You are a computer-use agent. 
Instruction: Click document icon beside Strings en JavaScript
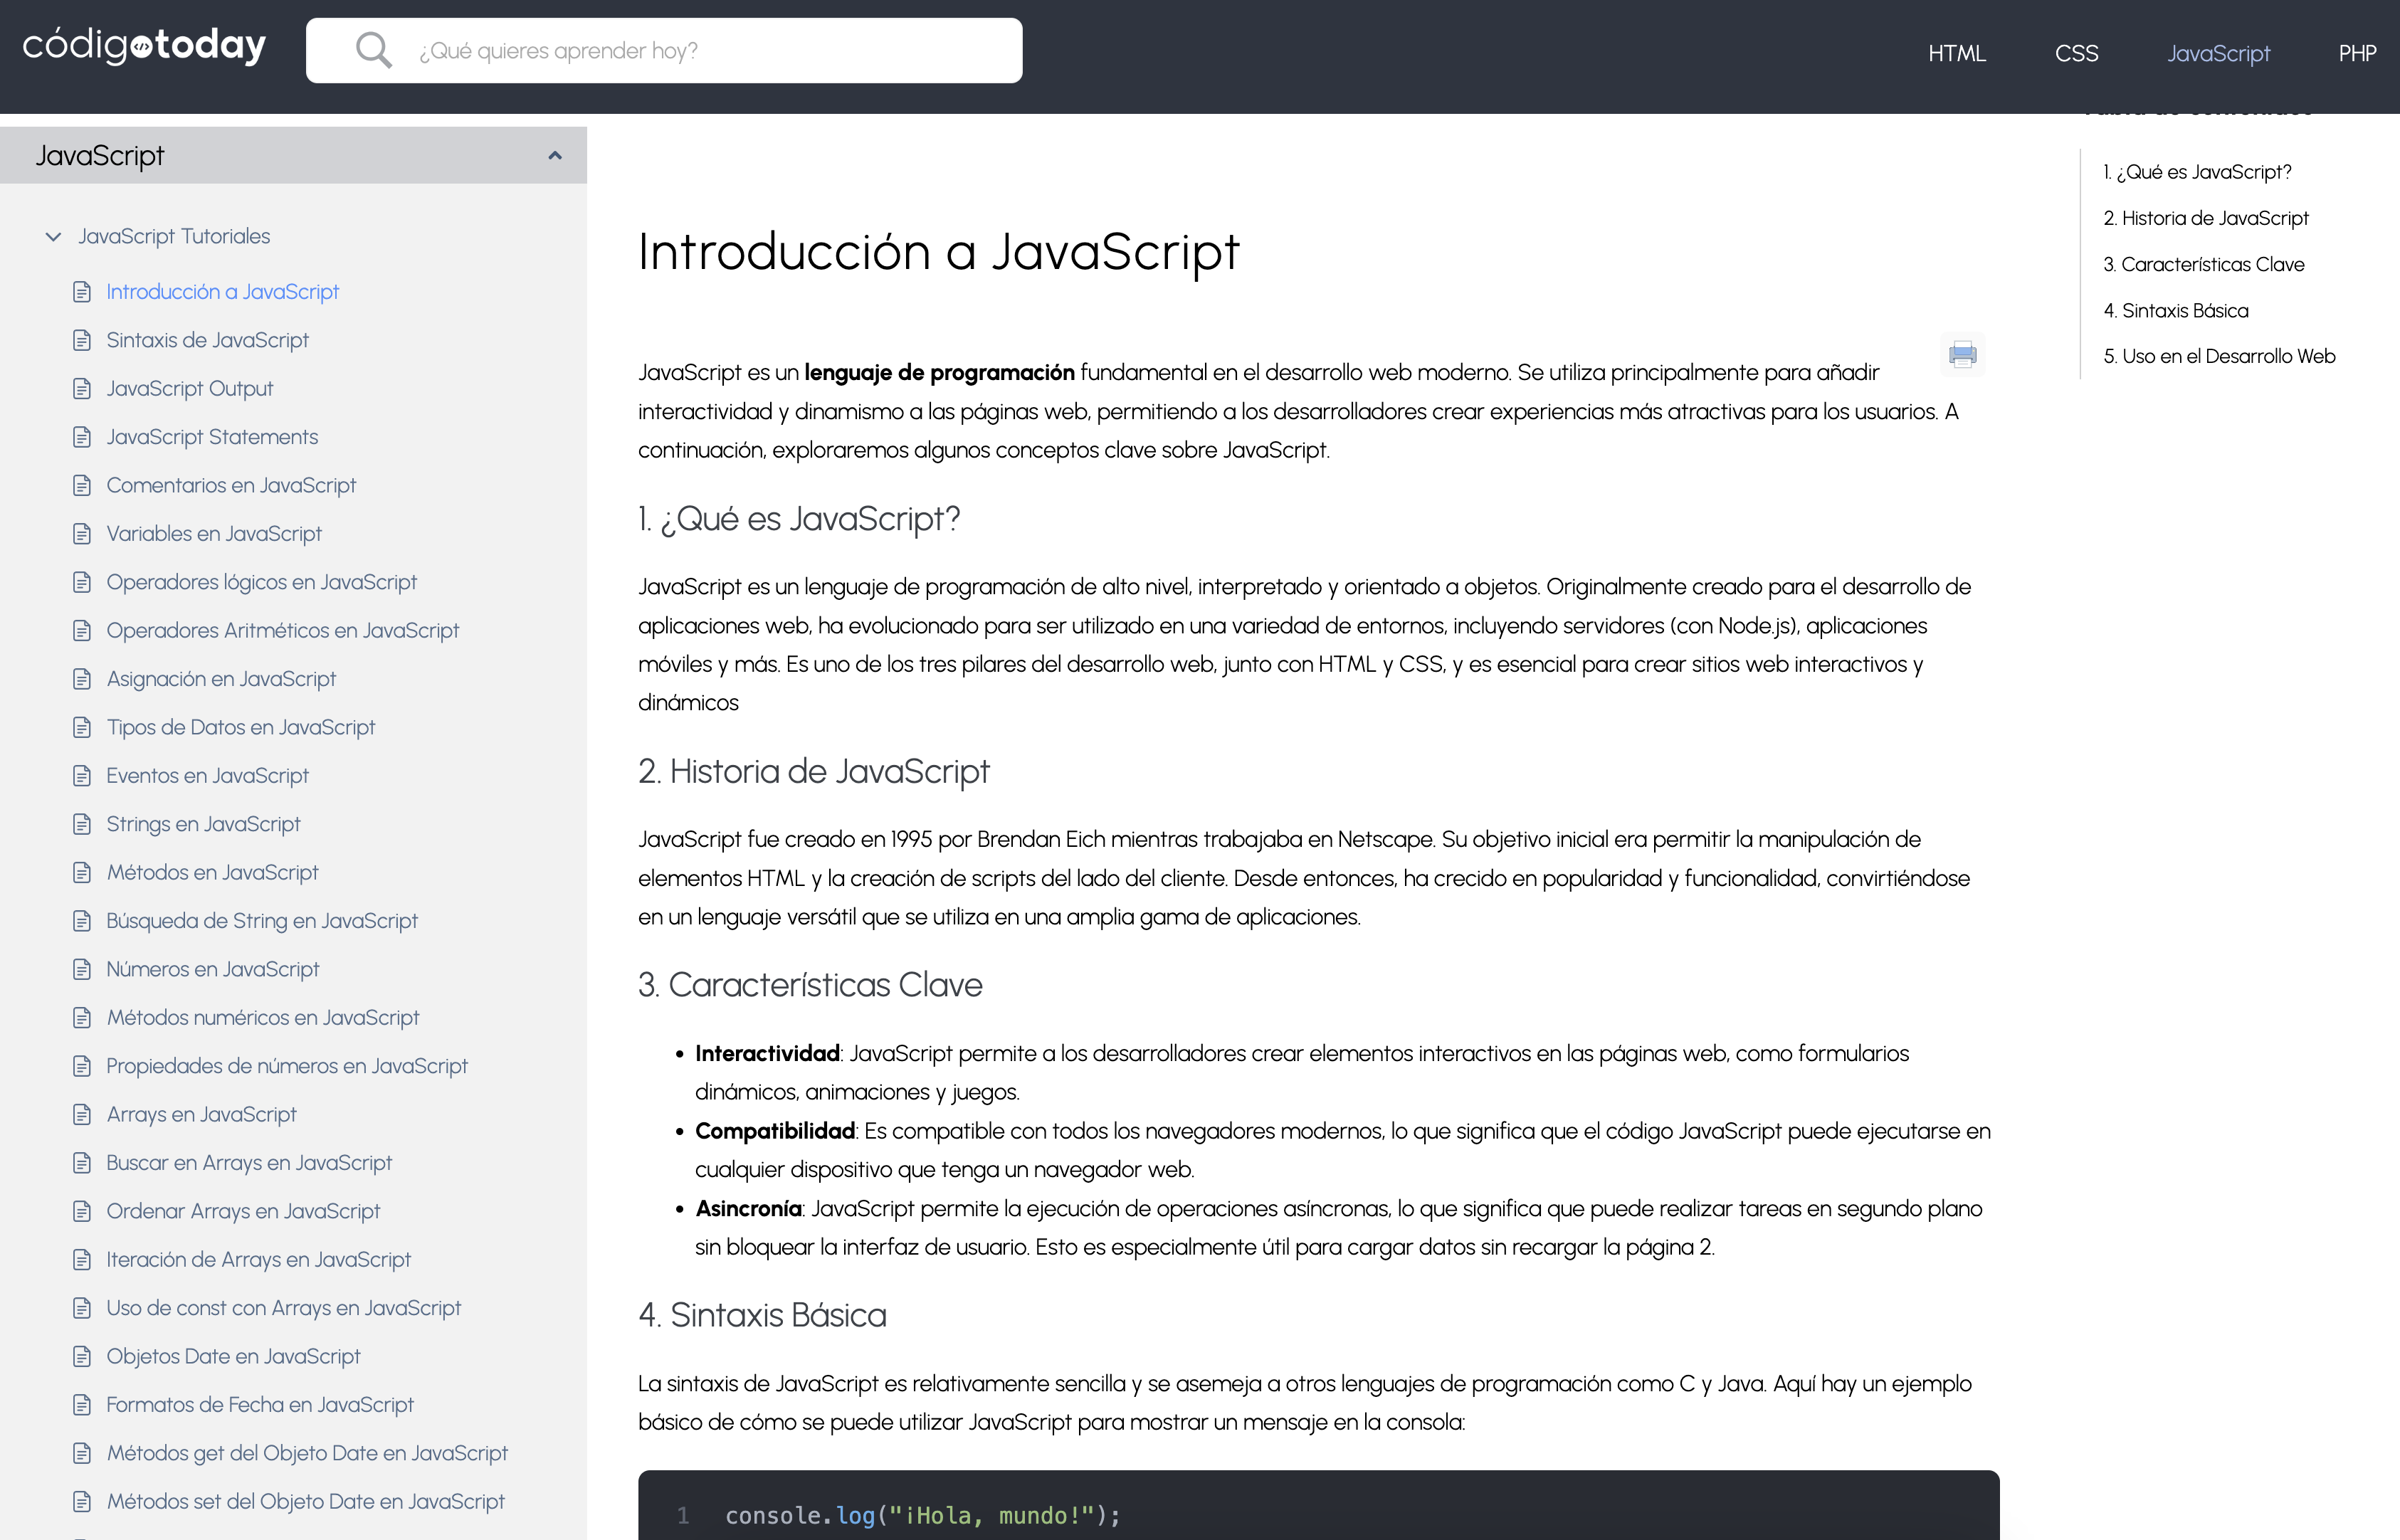[x=82, y=824]
